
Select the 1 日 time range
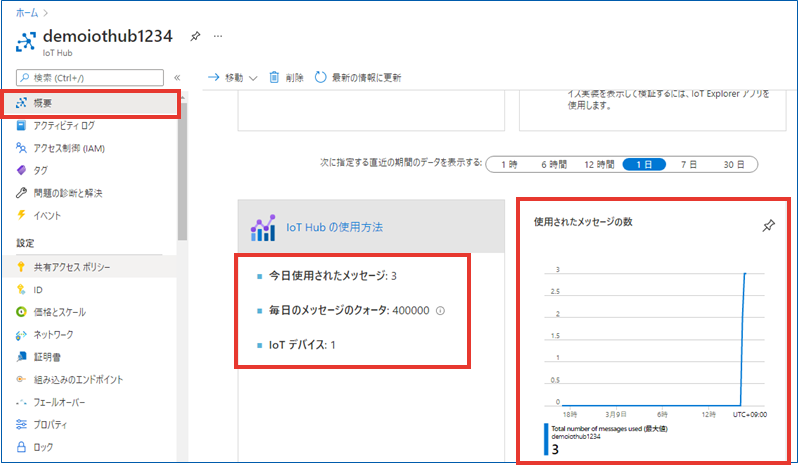[644, 164]
